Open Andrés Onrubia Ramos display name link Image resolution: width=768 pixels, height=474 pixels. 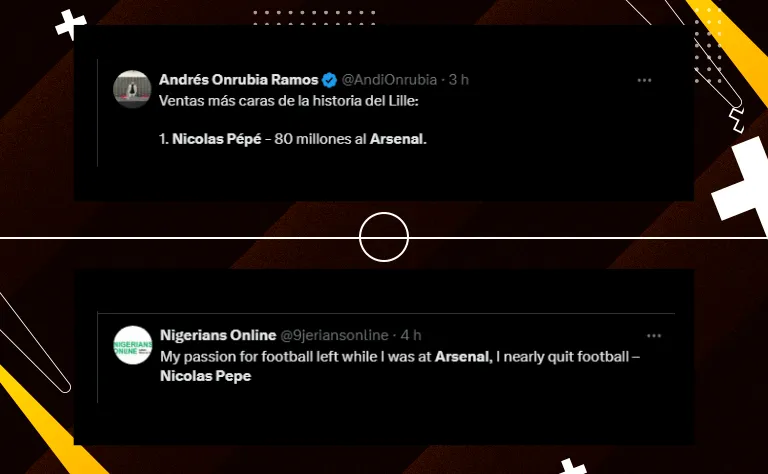238,80
